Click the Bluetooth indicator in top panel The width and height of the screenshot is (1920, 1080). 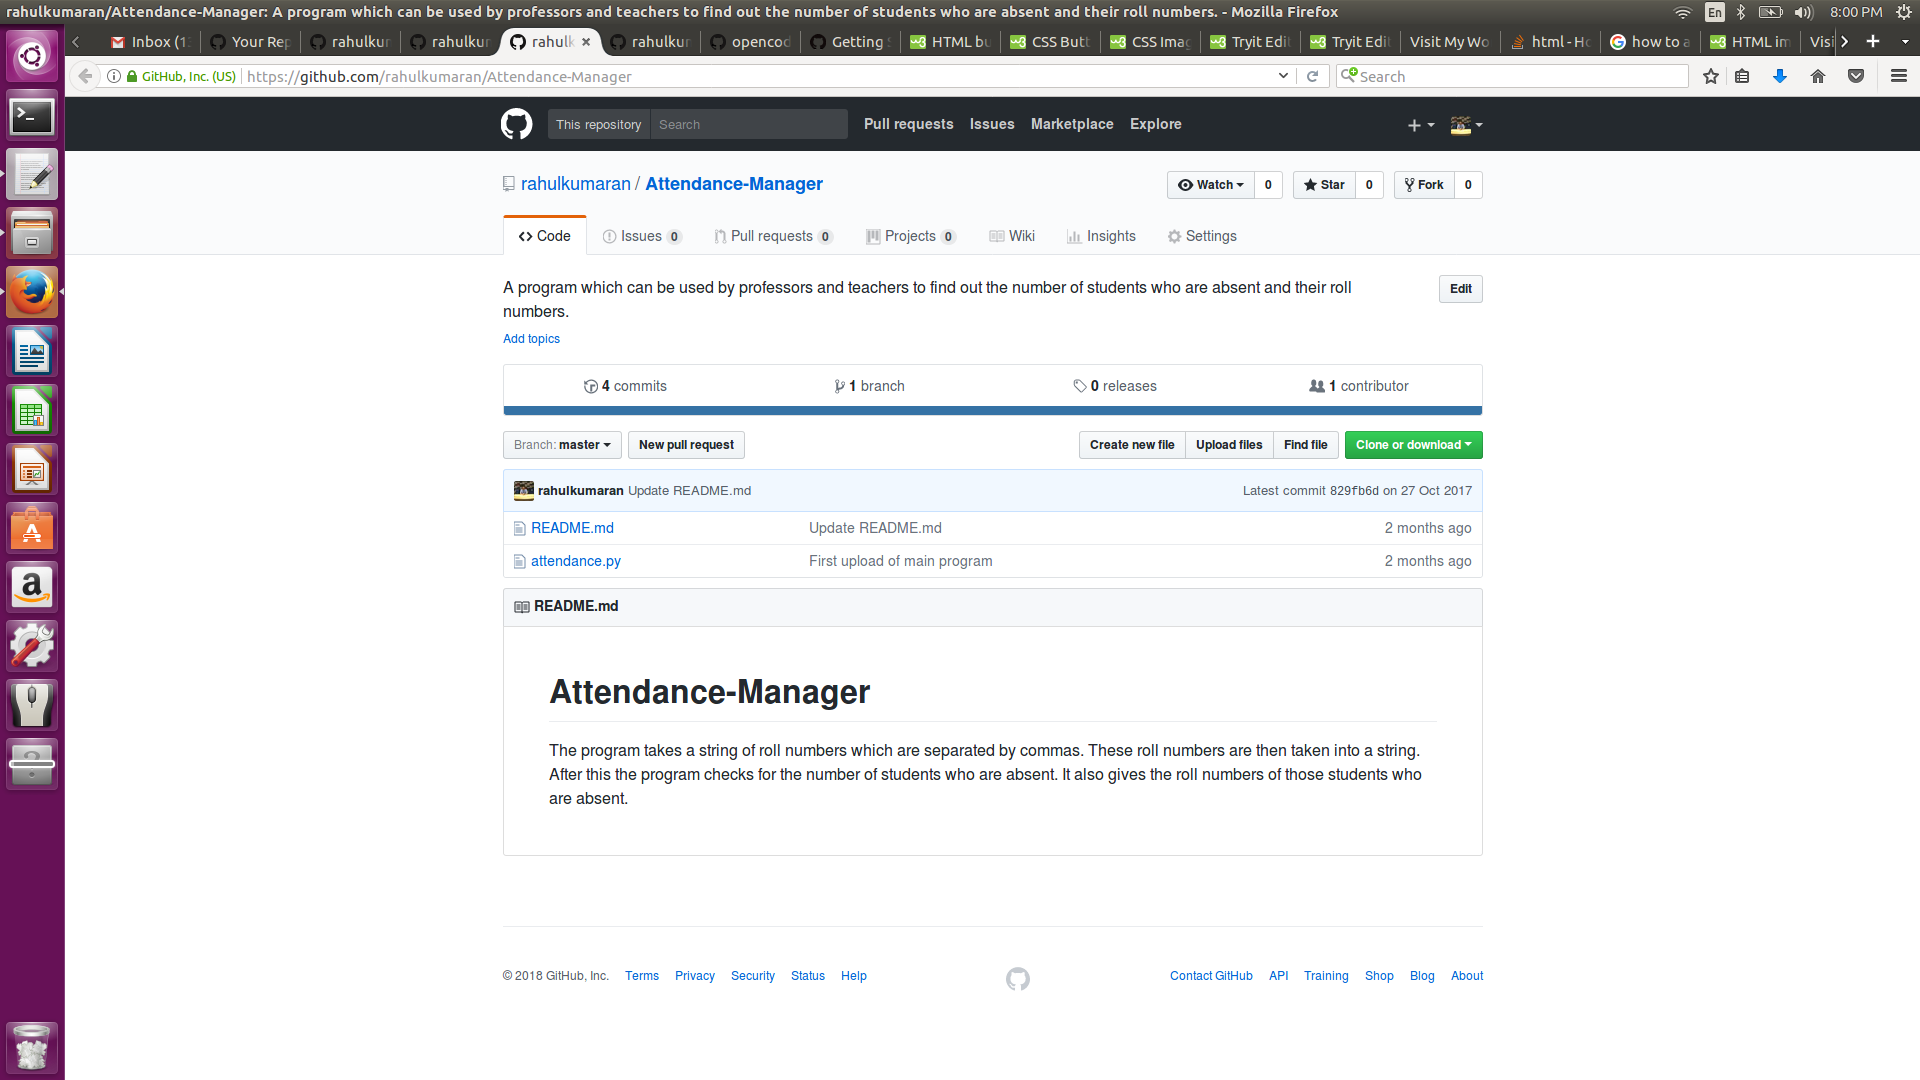[1741, 12]
